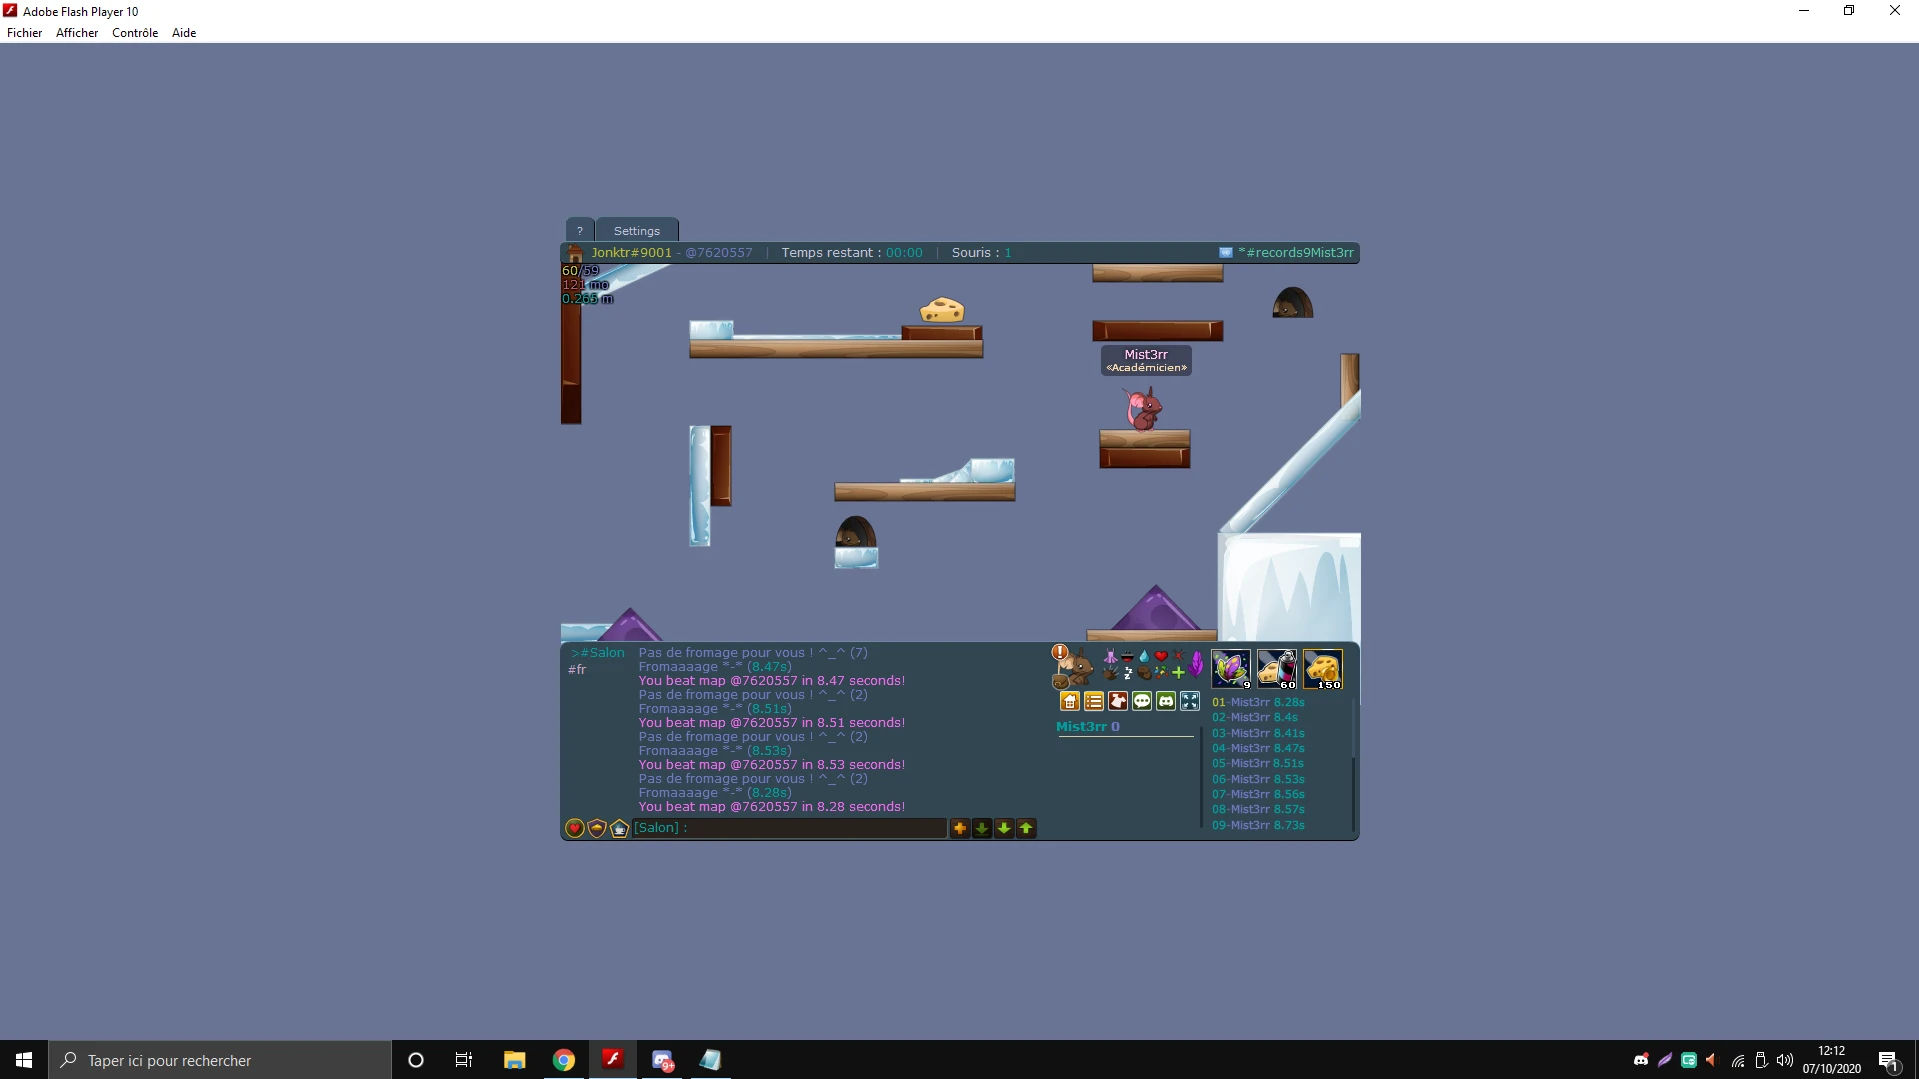
Task: Select the kiss lips emote
Action: 1127,657
